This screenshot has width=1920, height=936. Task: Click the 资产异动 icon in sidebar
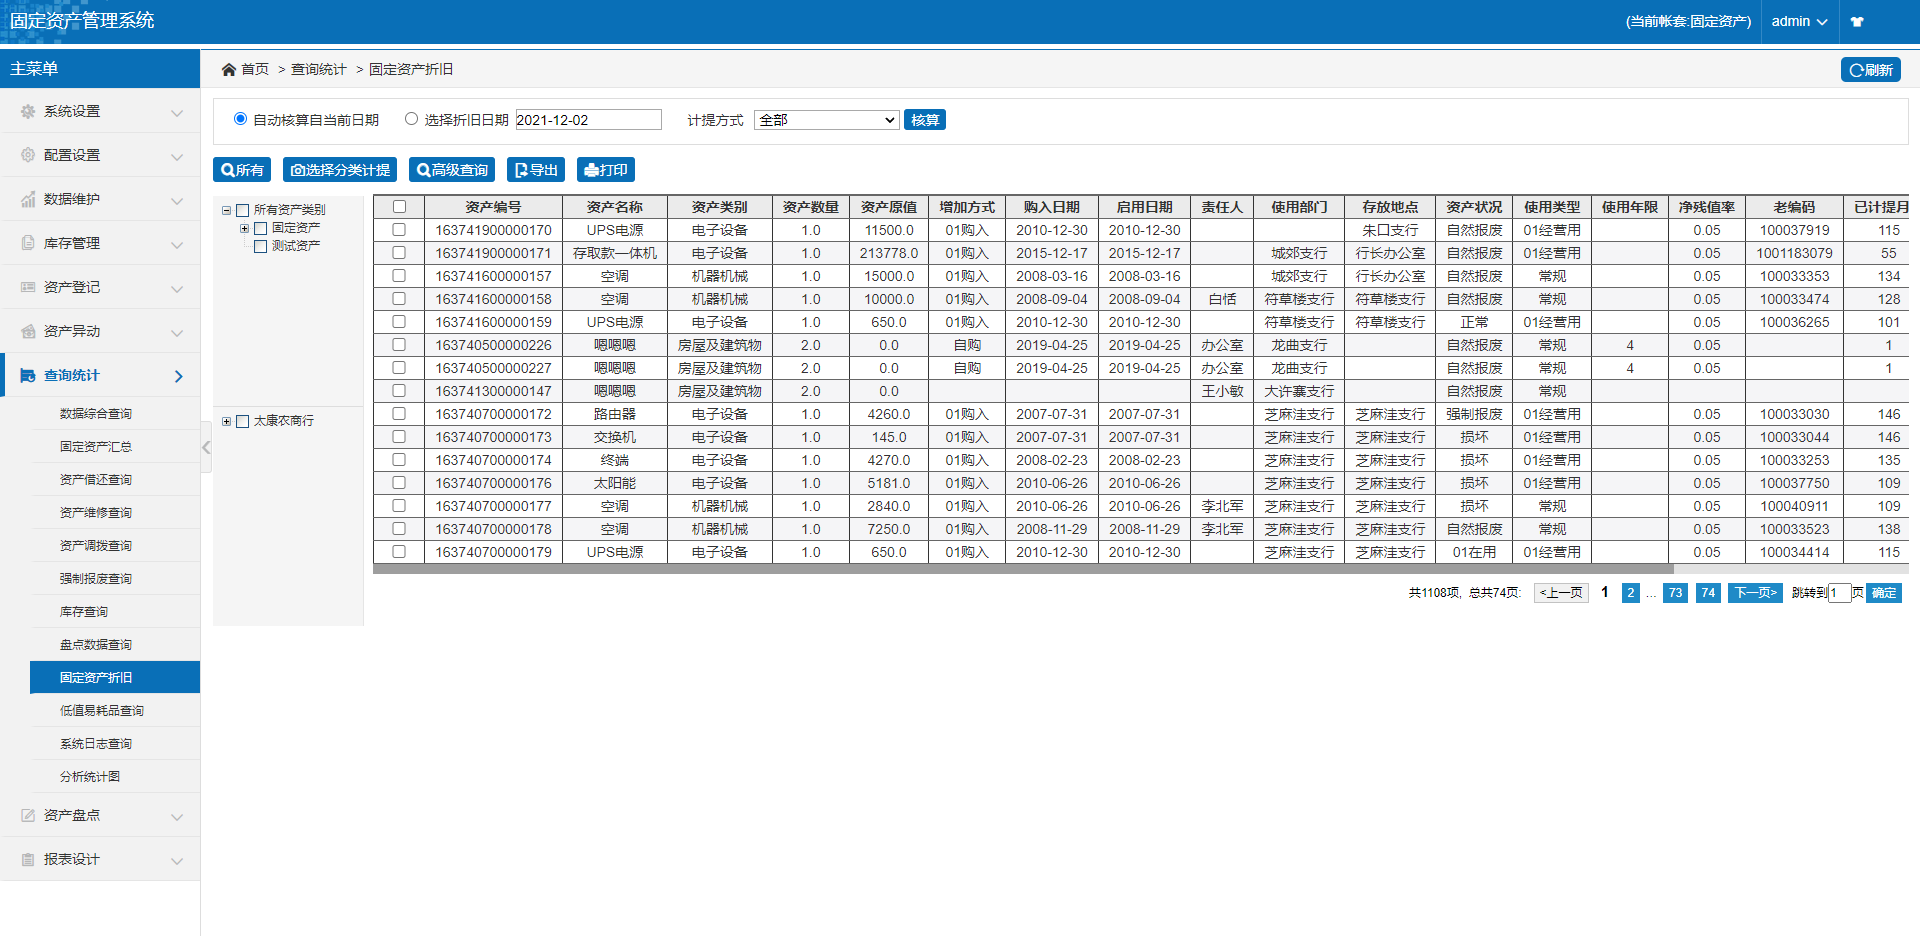point(28,332)
